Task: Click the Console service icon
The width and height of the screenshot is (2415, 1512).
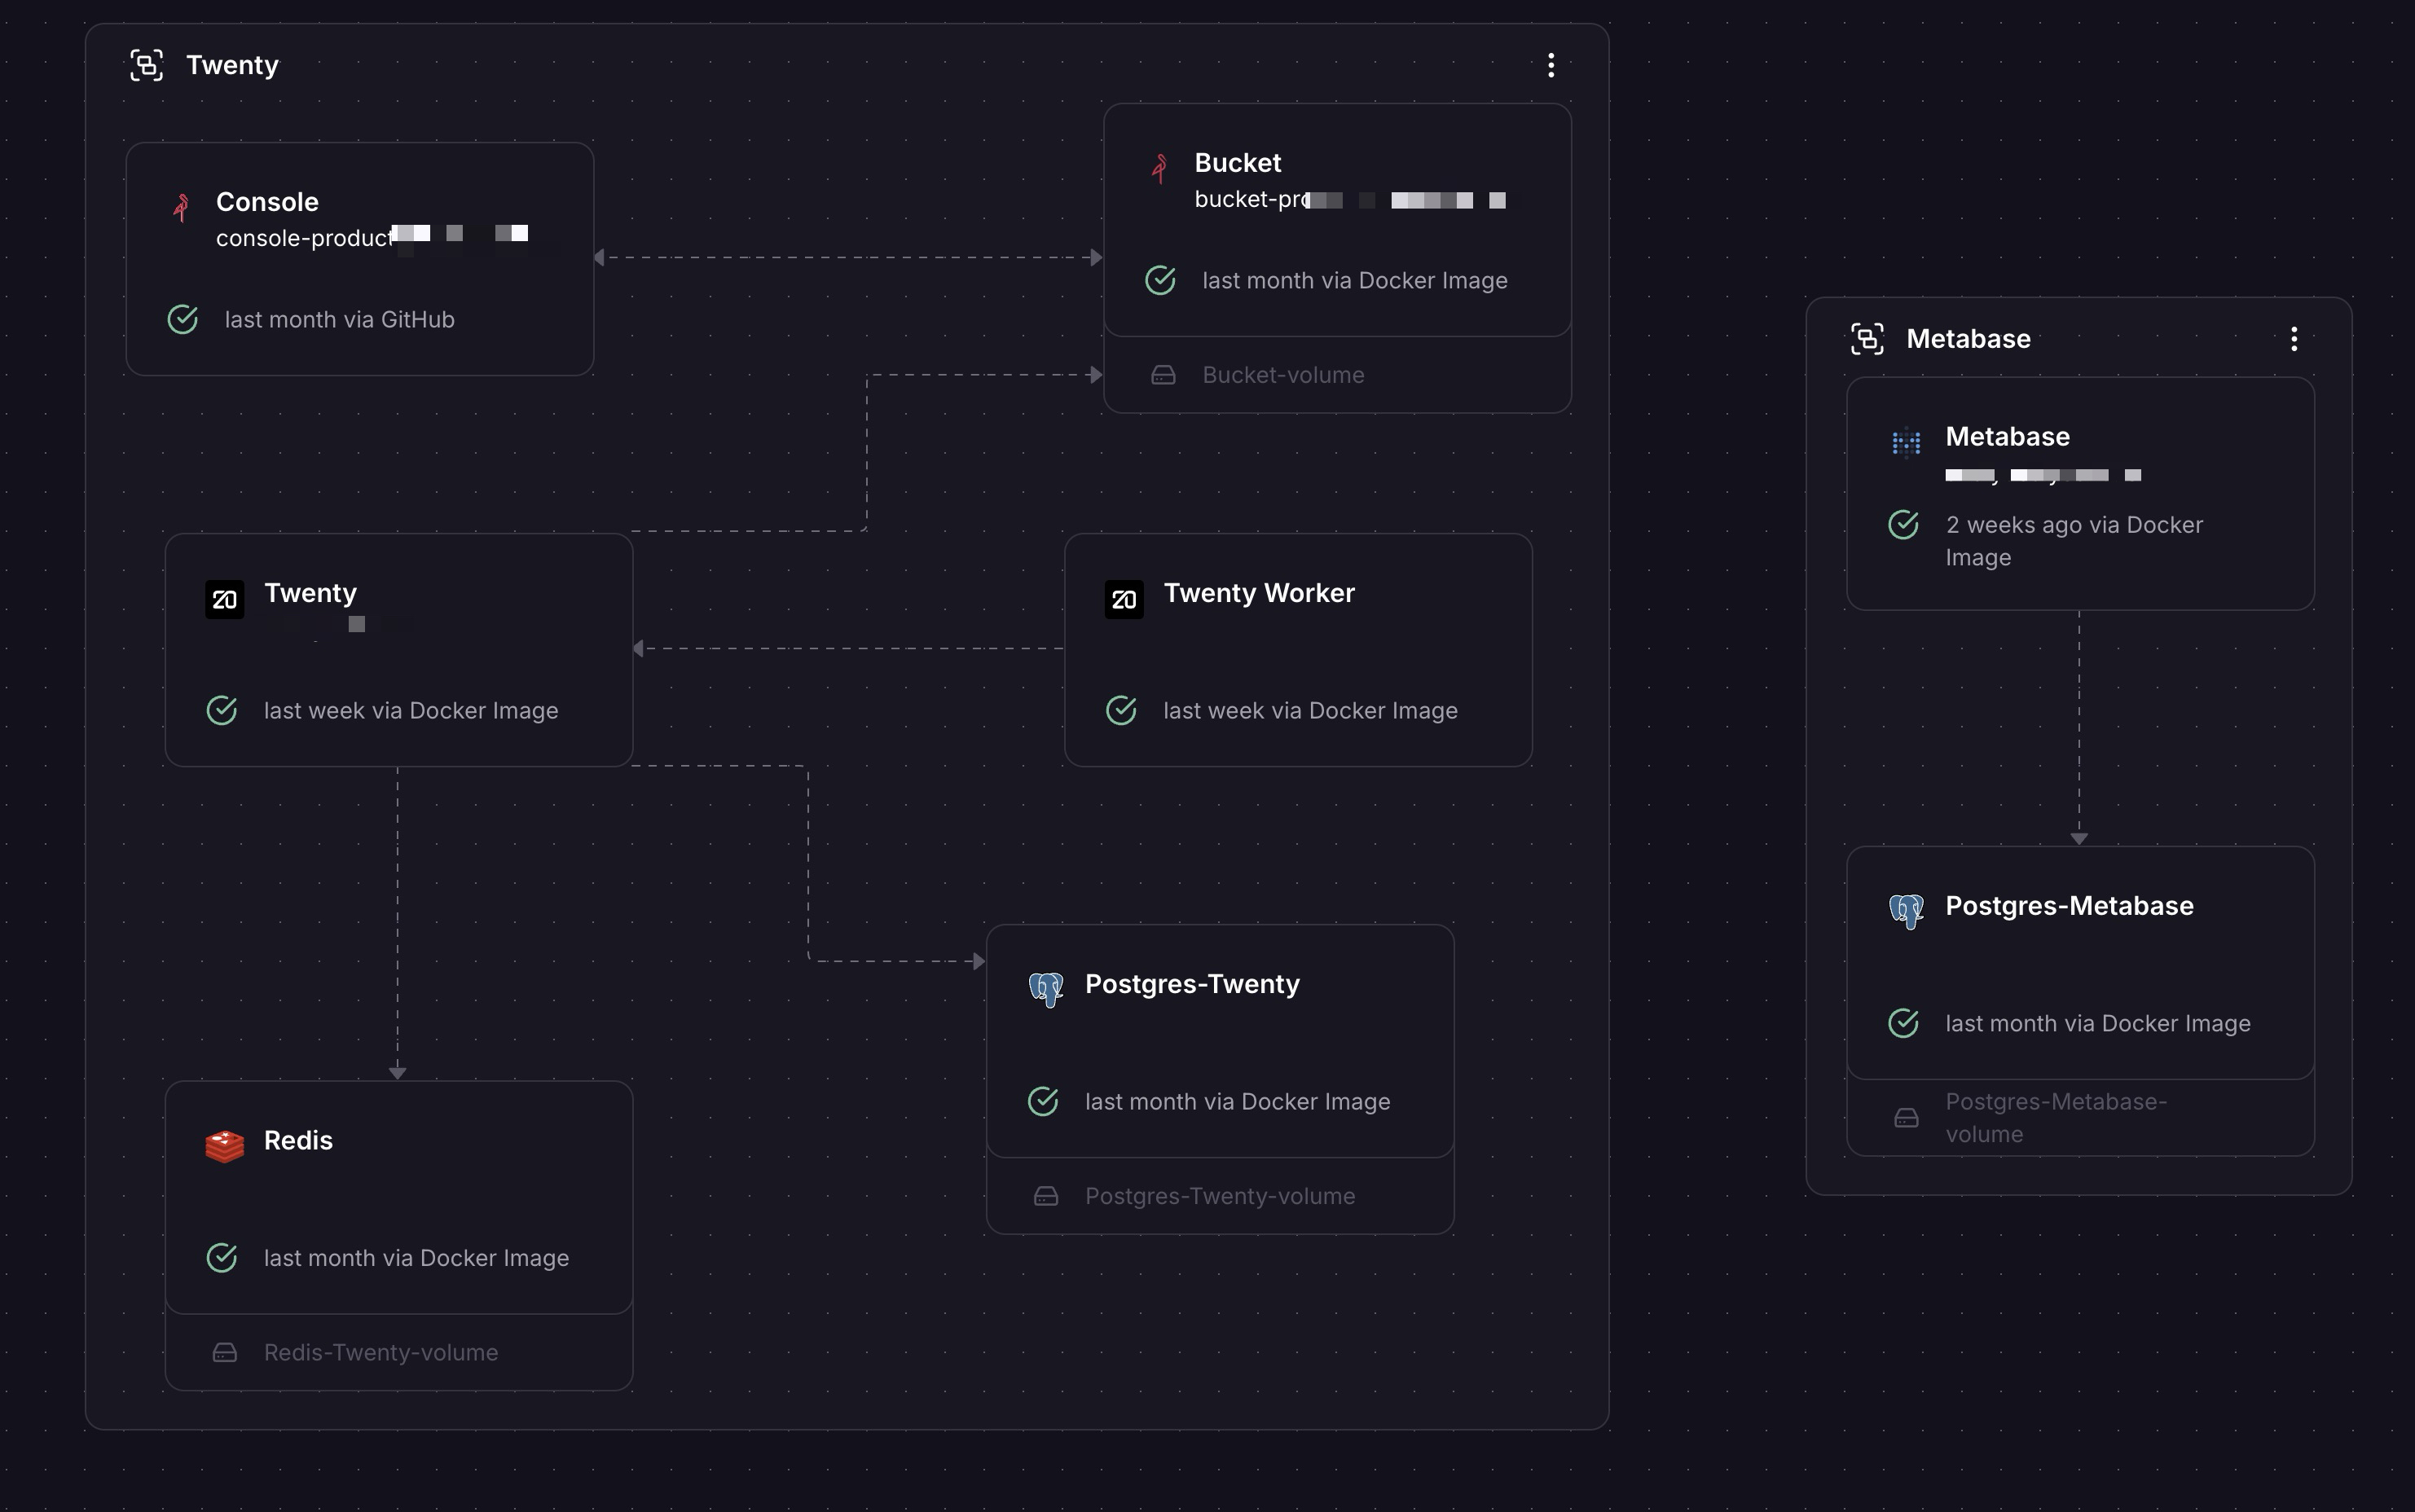Action: coord(181,207)
